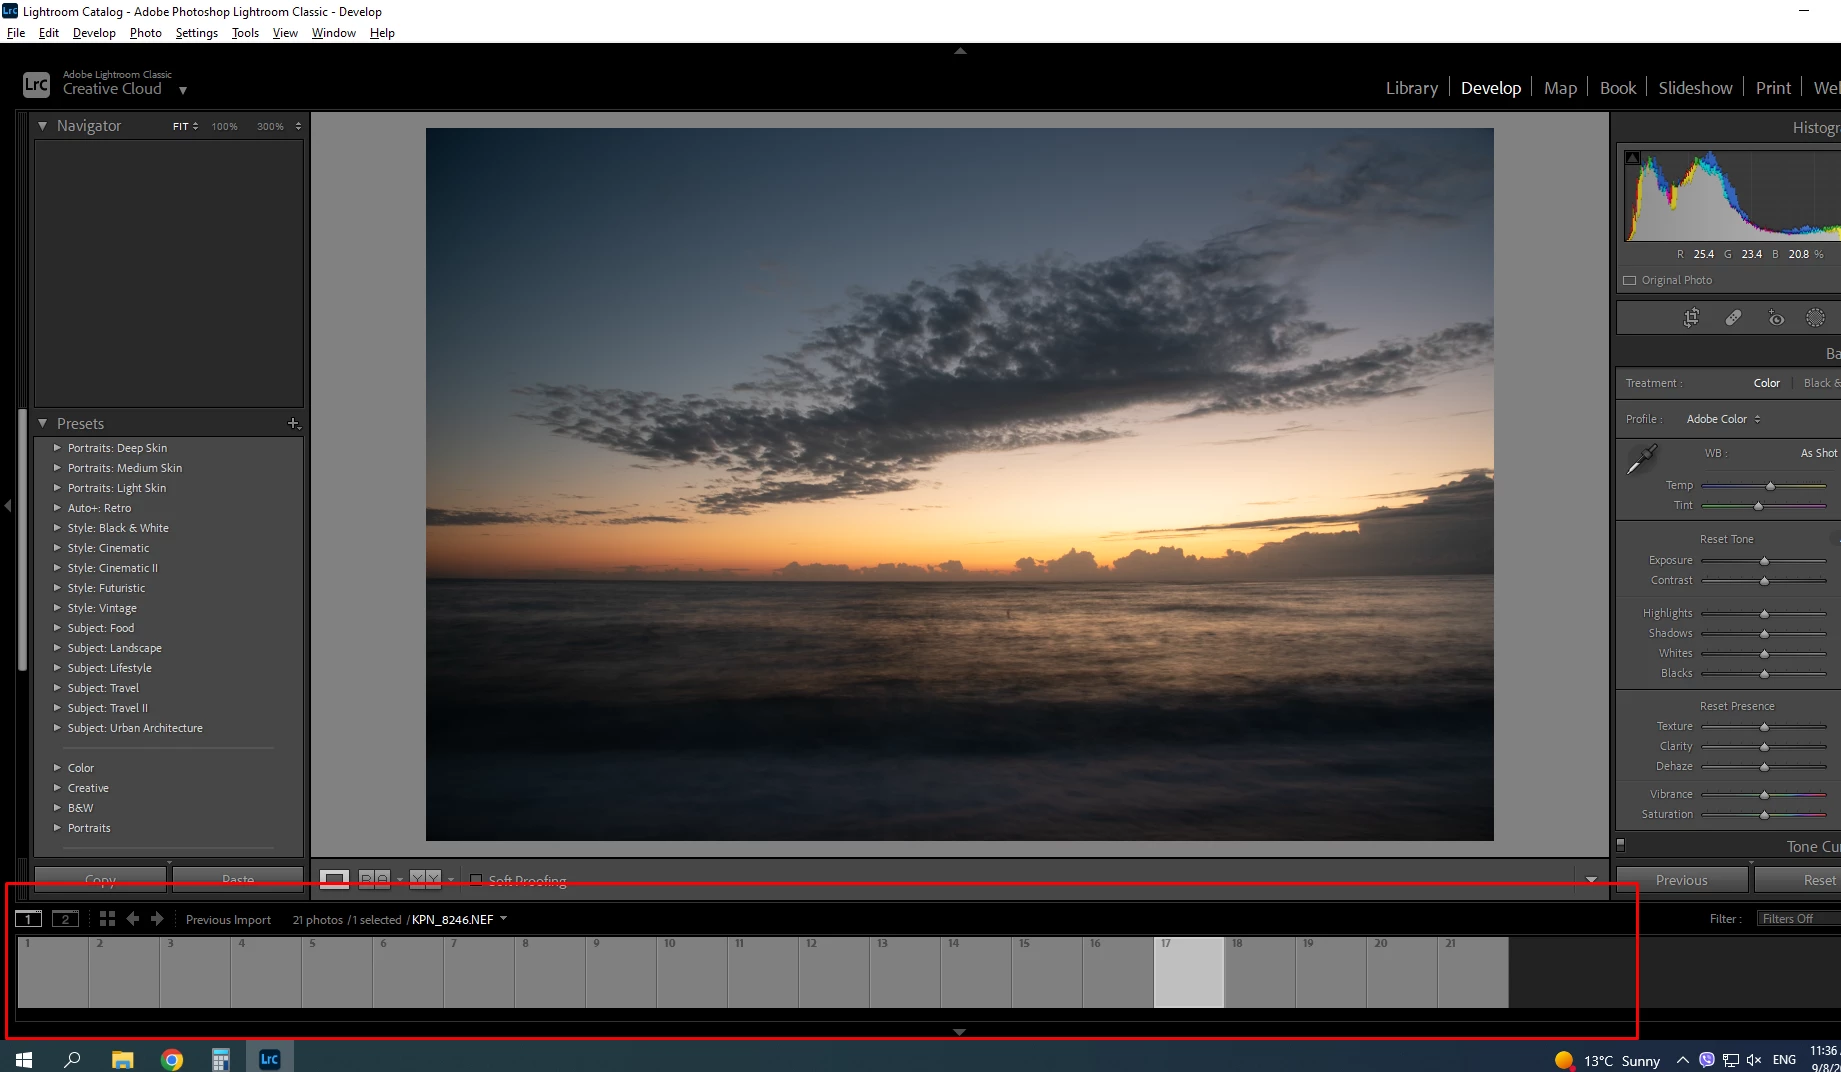Go back with filmstrip left arrow

click(132, 919)
